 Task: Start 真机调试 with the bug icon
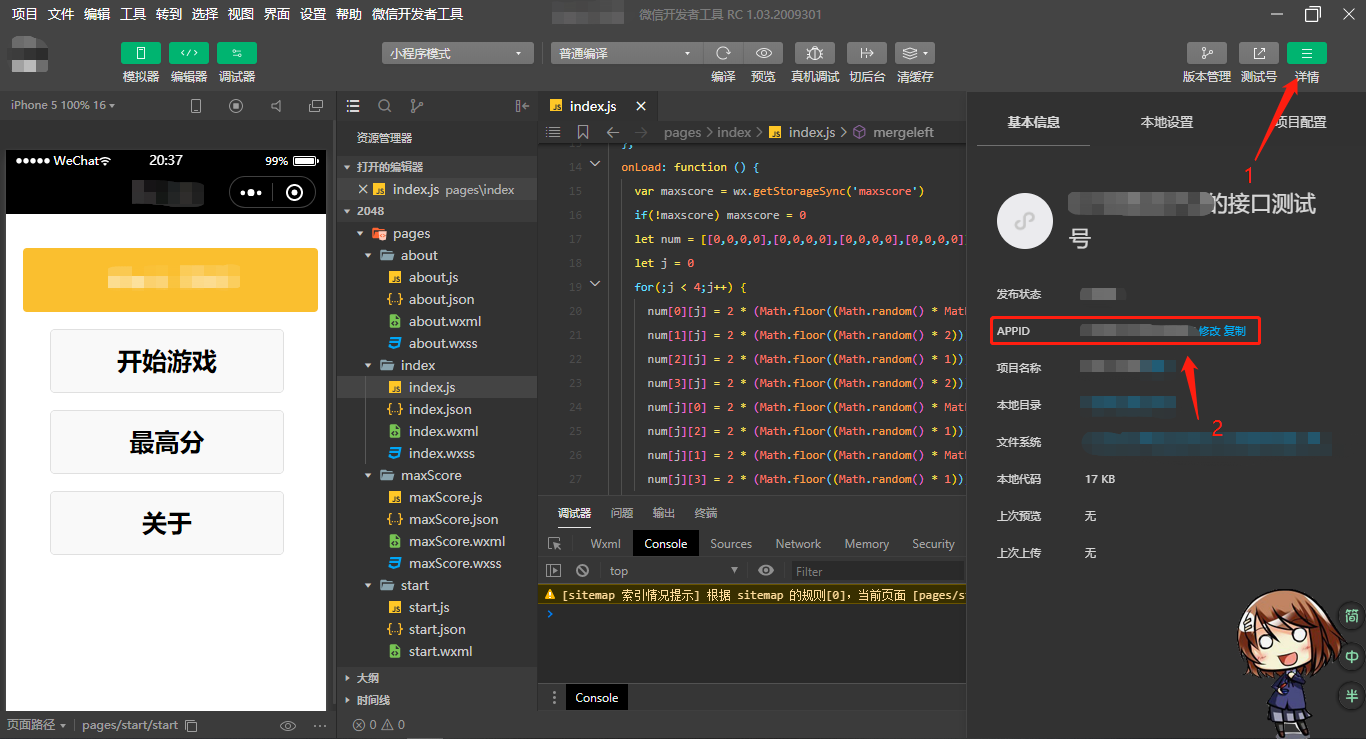pos(815,53)
